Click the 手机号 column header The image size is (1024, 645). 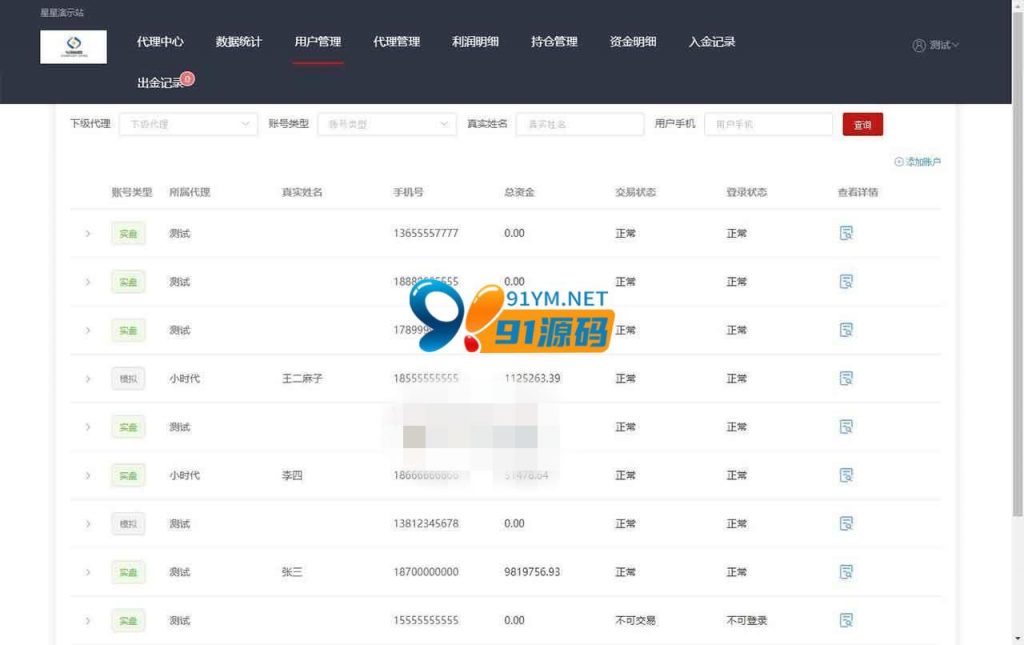[x=408, y=192]
